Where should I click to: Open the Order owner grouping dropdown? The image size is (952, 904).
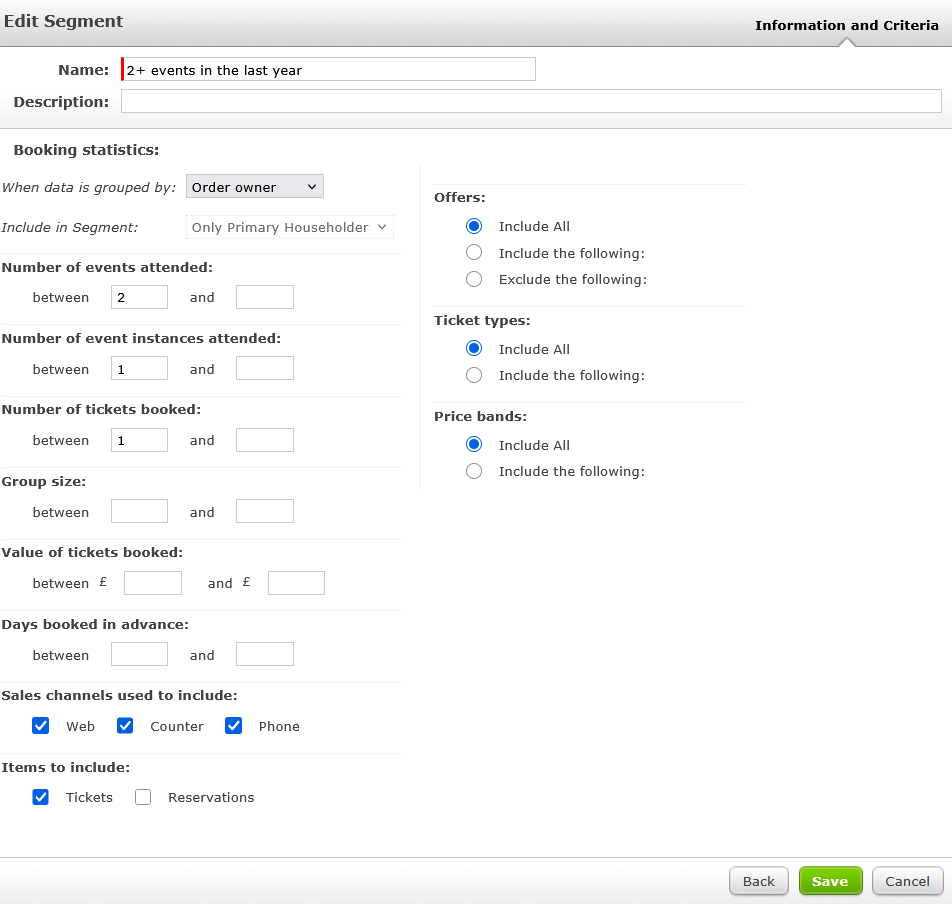click(254, 187)
